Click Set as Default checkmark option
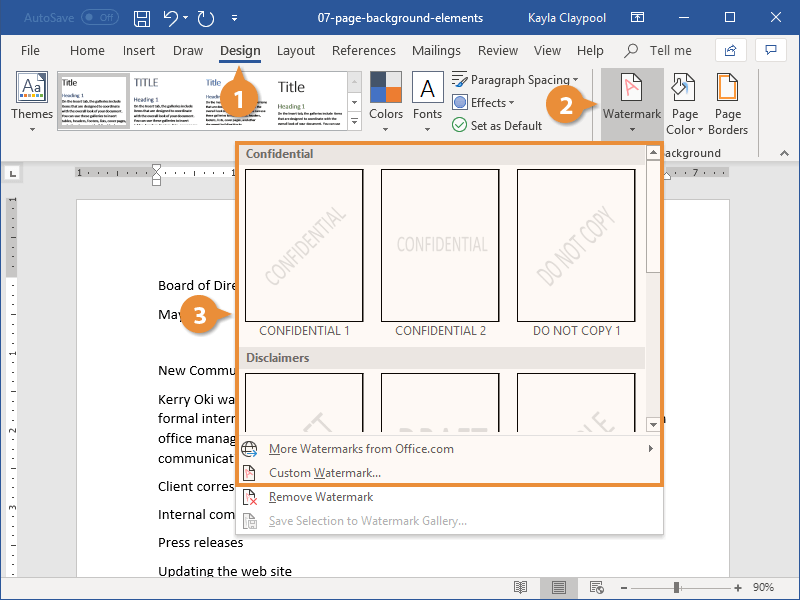The height and width of the screenshot is (600, 800). click(x=497, y=125)
